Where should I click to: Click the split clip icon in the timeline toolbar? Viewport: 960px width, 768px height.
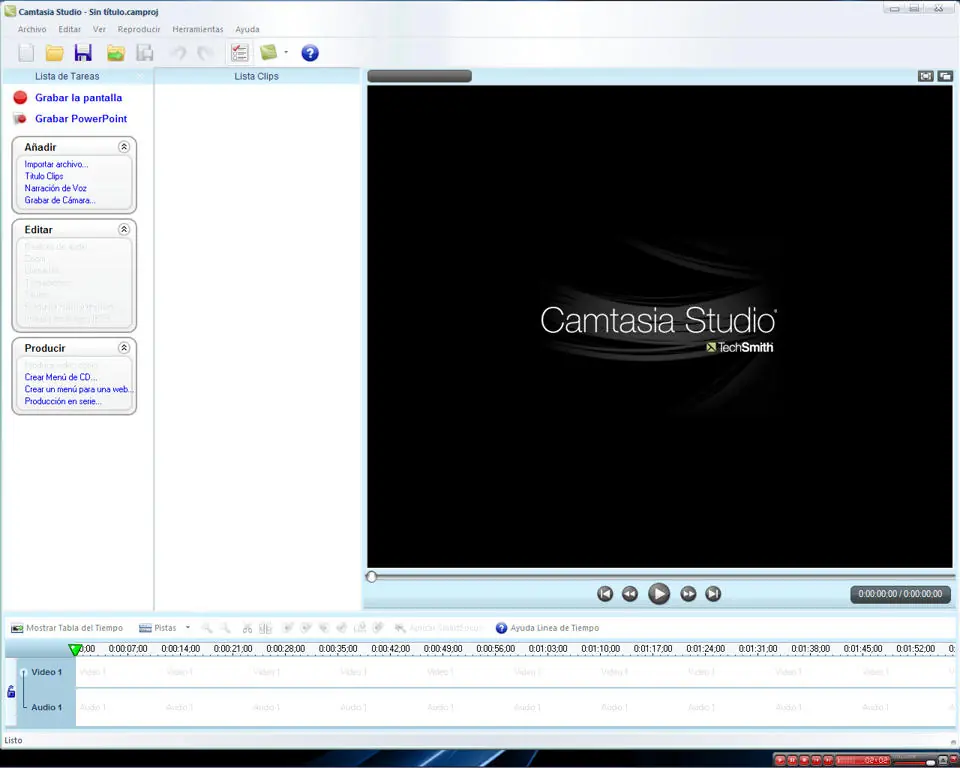[265, 628]
